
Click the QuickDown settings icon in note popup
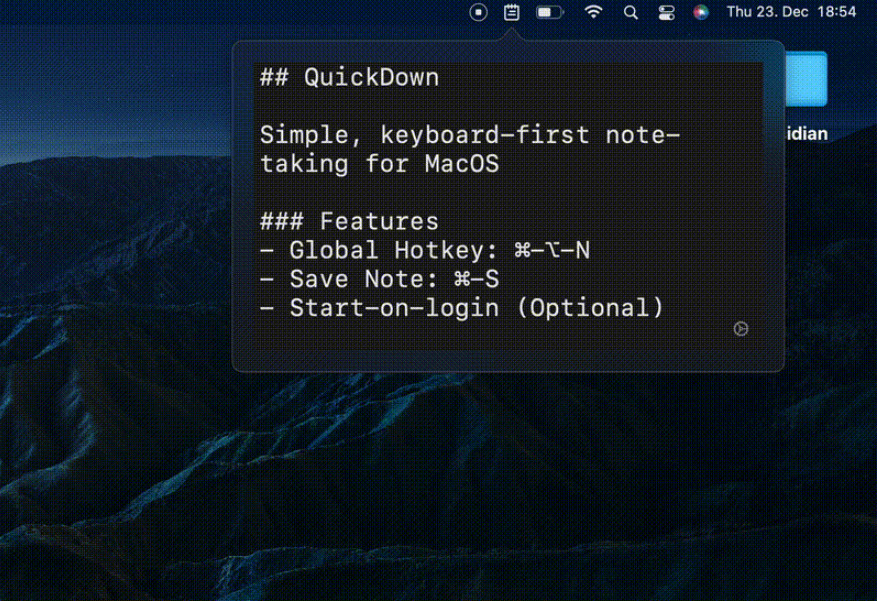[x=741, y=329]
